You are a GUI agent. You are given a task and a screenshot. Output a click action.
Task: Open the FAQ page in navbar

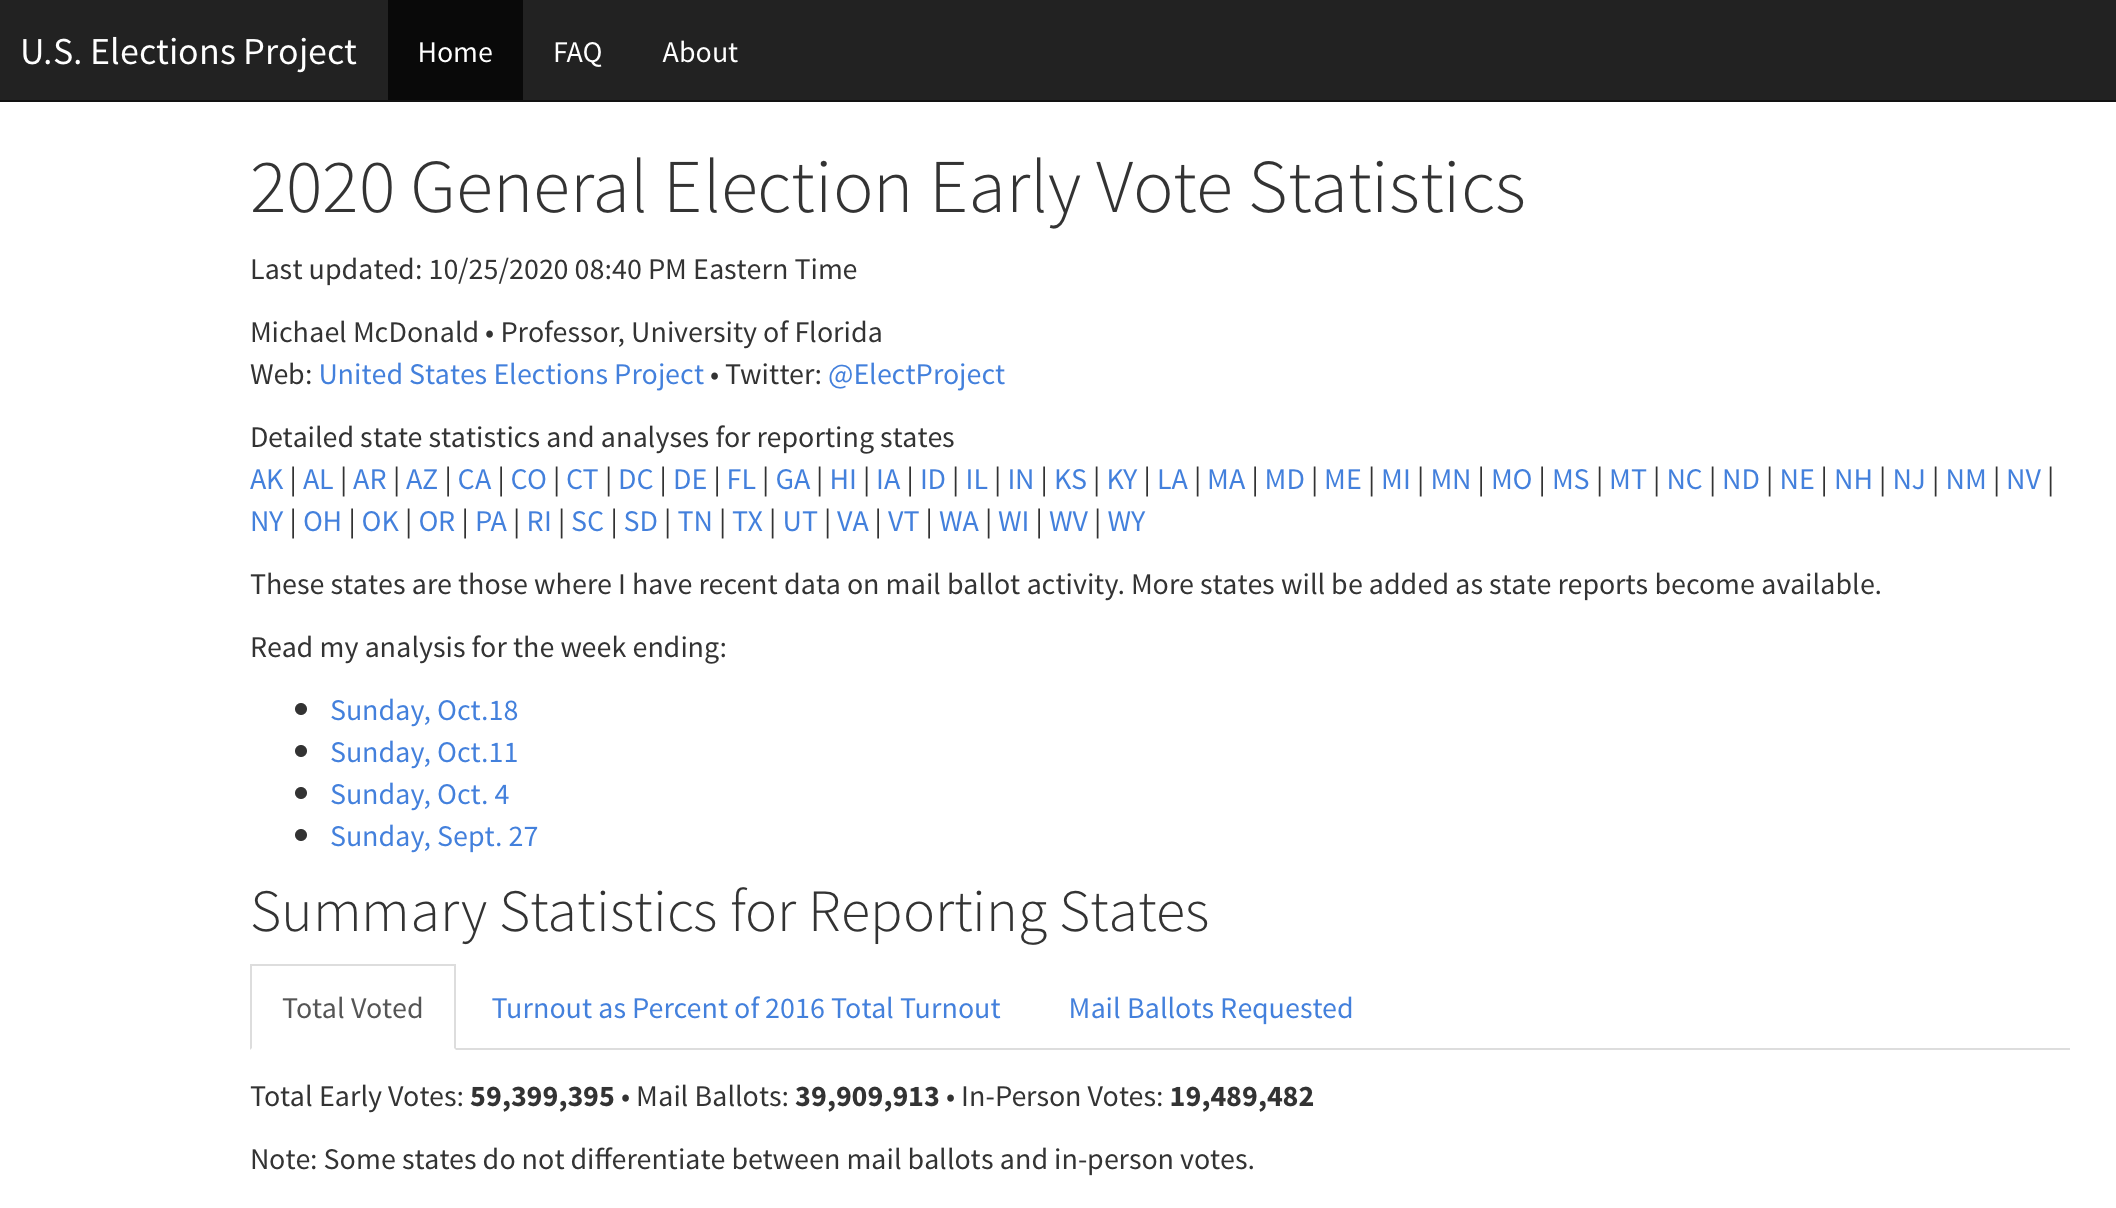pos(577,52)
